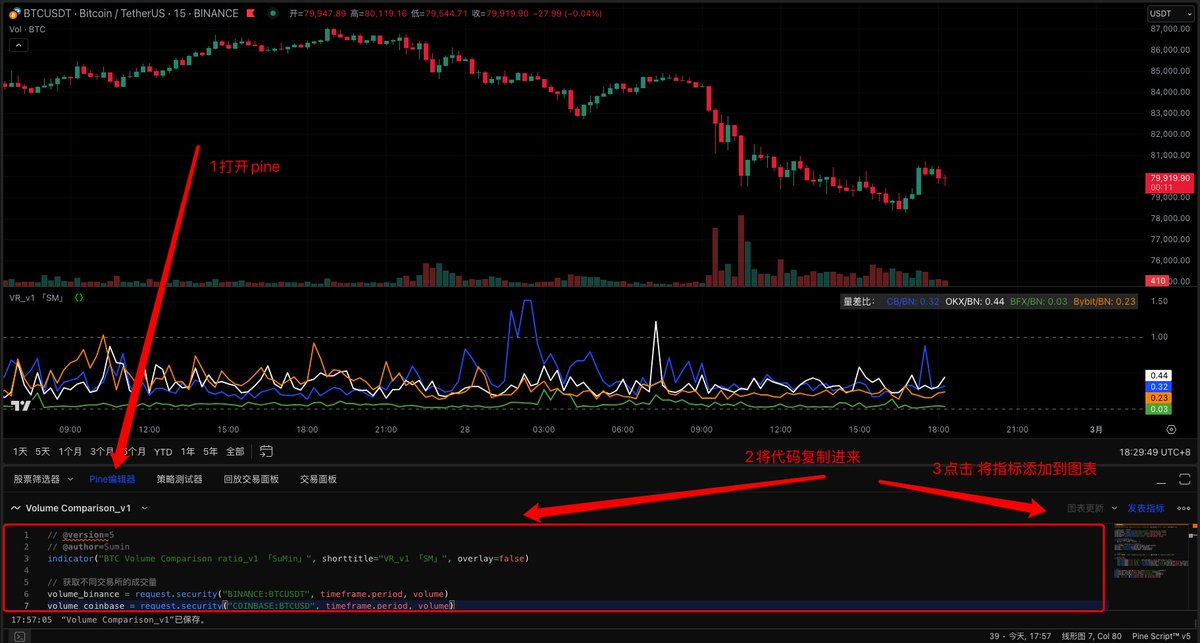The width and height of the screenshot is (1200, 643).
Task: Click the white 0.44 value tag on the axis
Action: 1160,375
